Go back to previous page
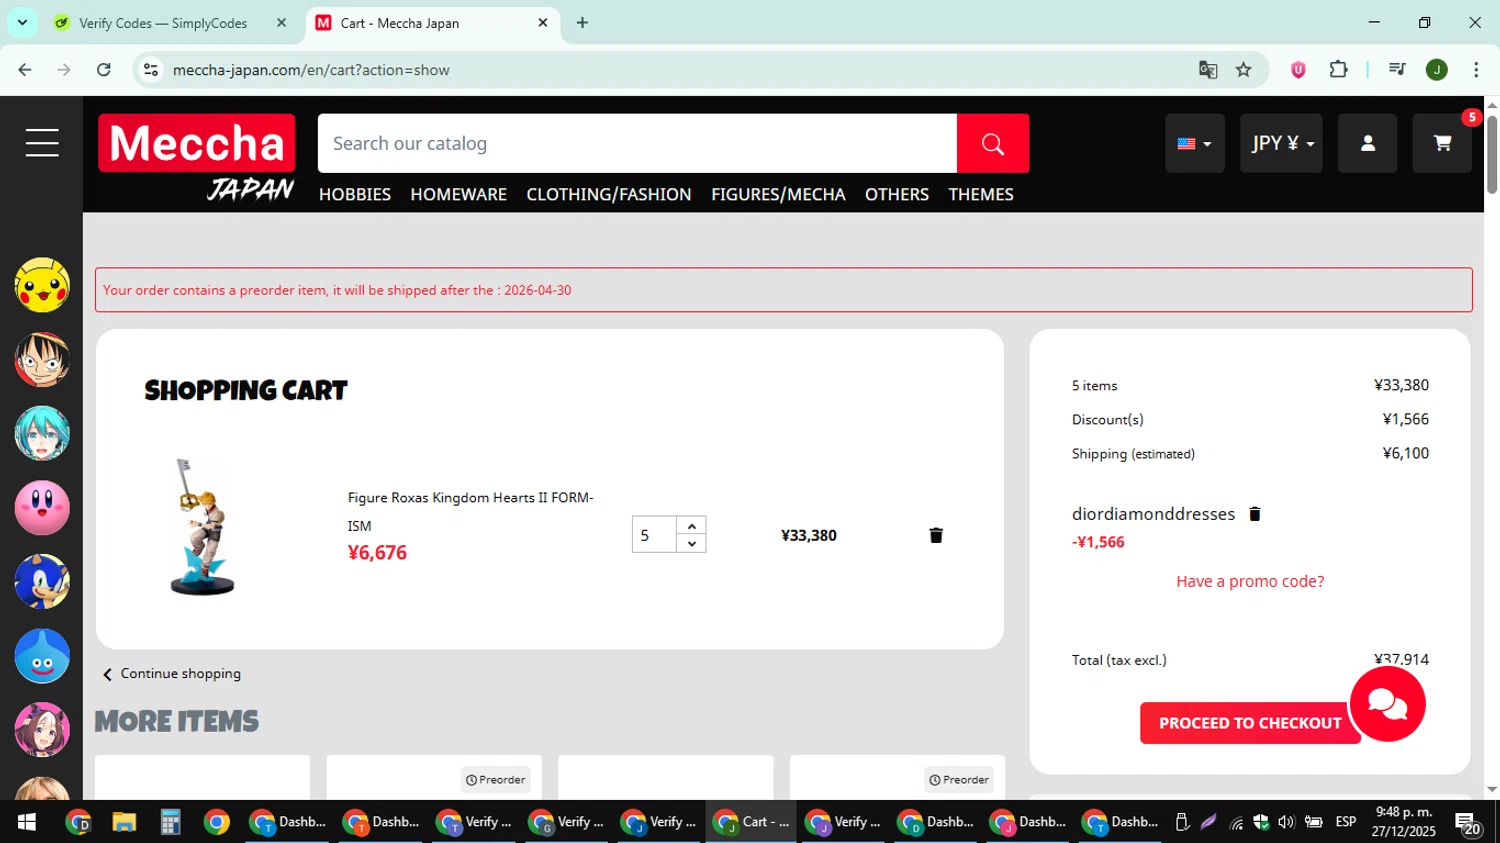Screen dimensions: 1500x843 coord(25,69)
